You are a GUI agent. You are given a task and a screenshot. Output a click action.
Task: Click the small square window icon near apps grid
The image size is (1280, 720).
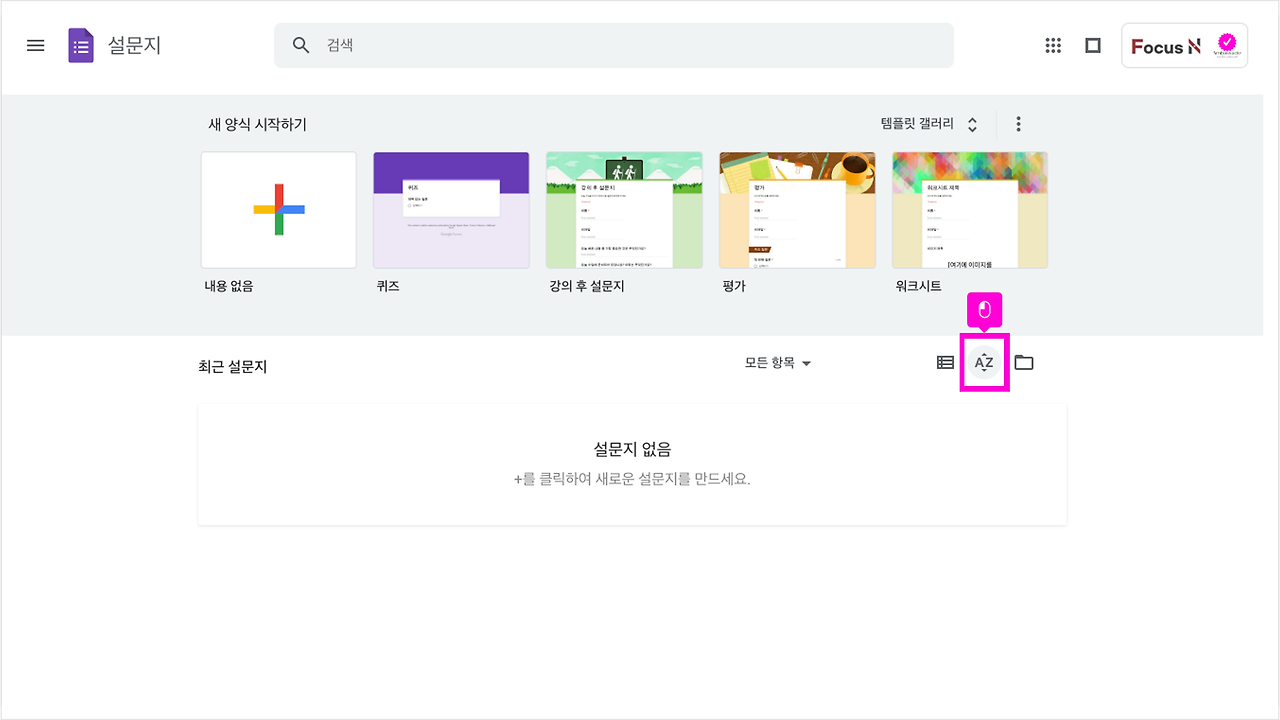point(1092,45)
